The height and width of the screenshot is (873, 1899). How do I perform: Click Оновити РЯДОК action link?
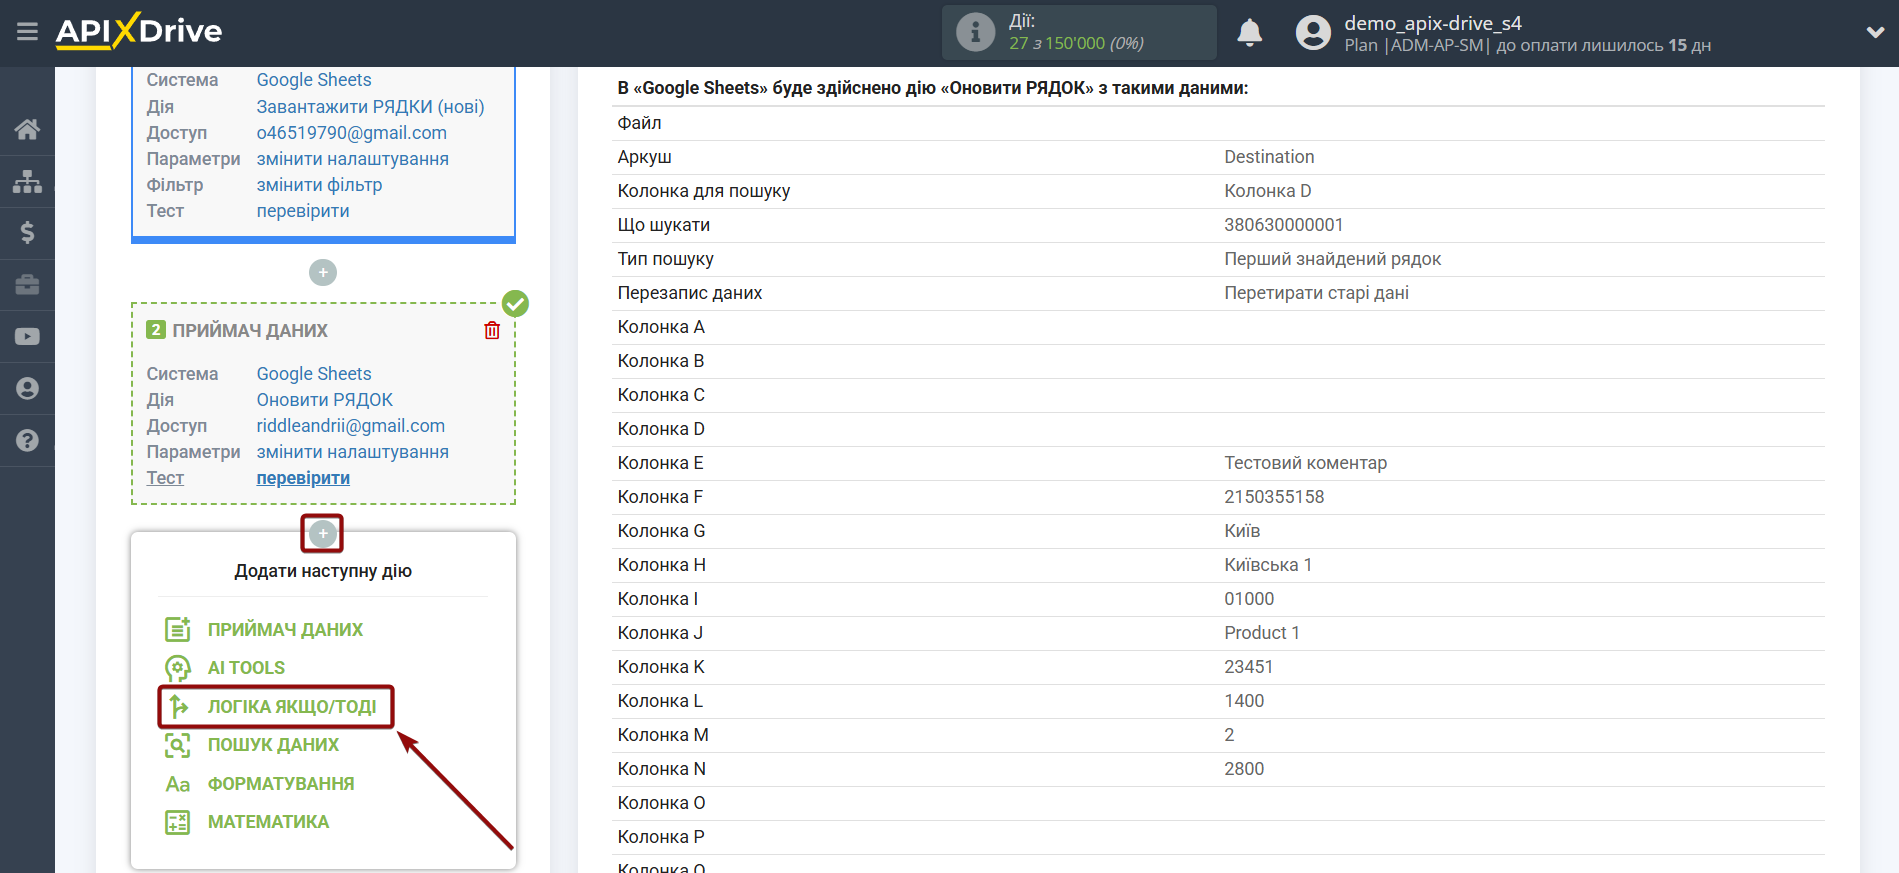(325, 400)
